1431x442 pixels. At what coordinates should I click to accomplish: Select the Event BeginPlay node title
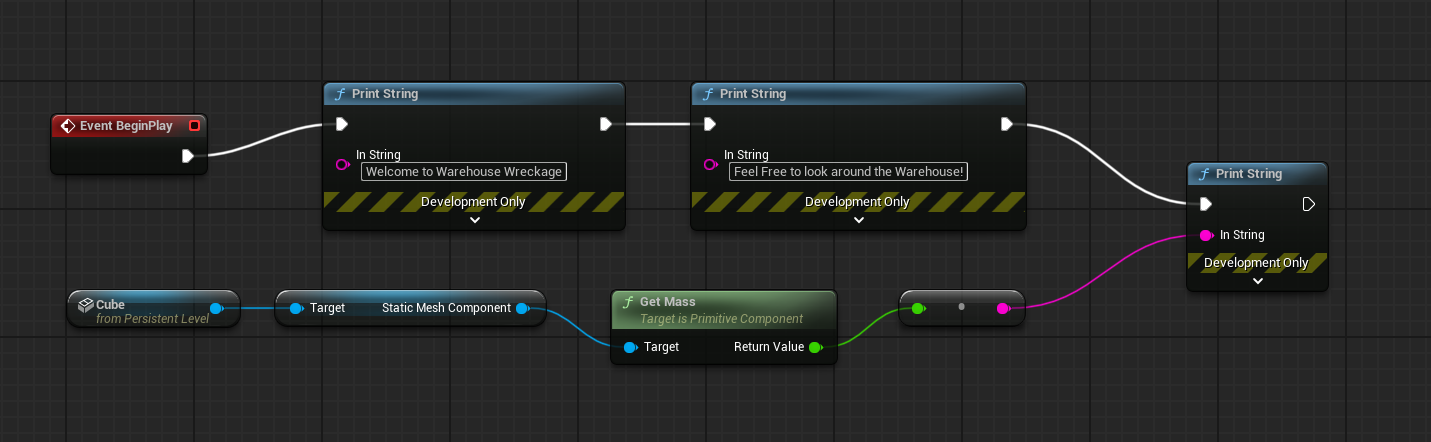tap(126, 126)
